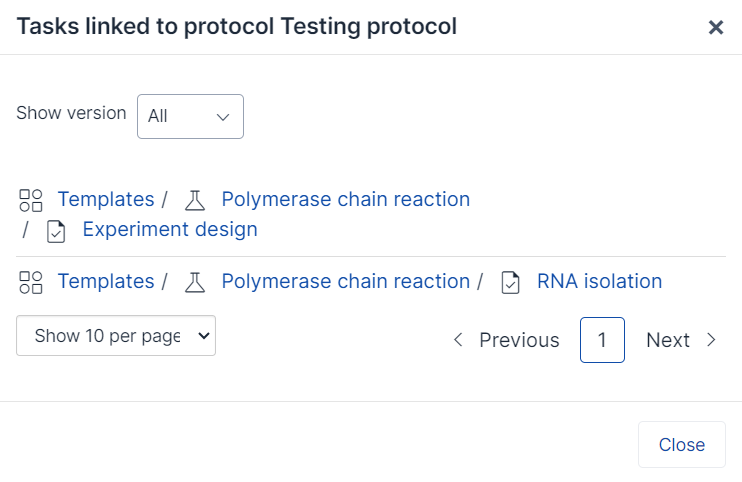Go to the Previous page
742x482 pixels.
pos(506,340)
